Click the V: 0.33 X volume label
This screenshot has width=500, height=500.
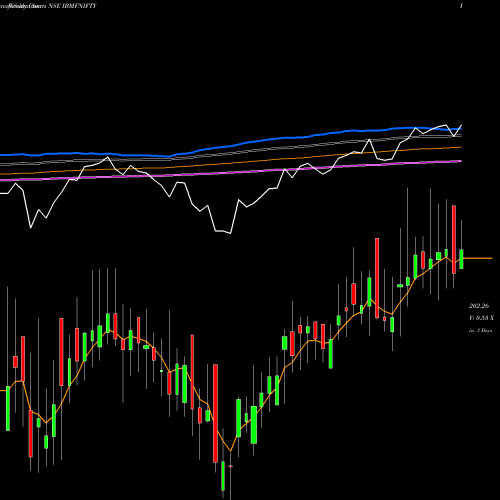(x=481, y=318)
